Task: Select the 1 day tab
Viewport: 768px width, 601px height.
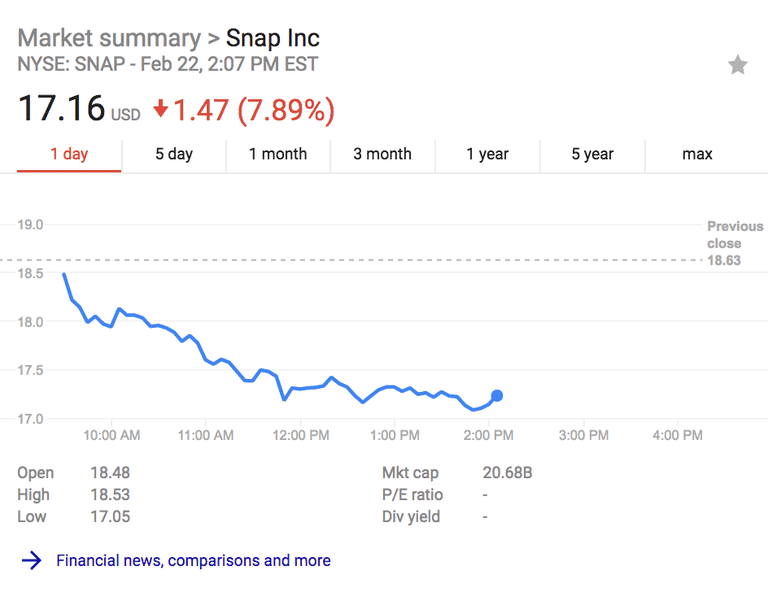Action: tap(69, 156)
